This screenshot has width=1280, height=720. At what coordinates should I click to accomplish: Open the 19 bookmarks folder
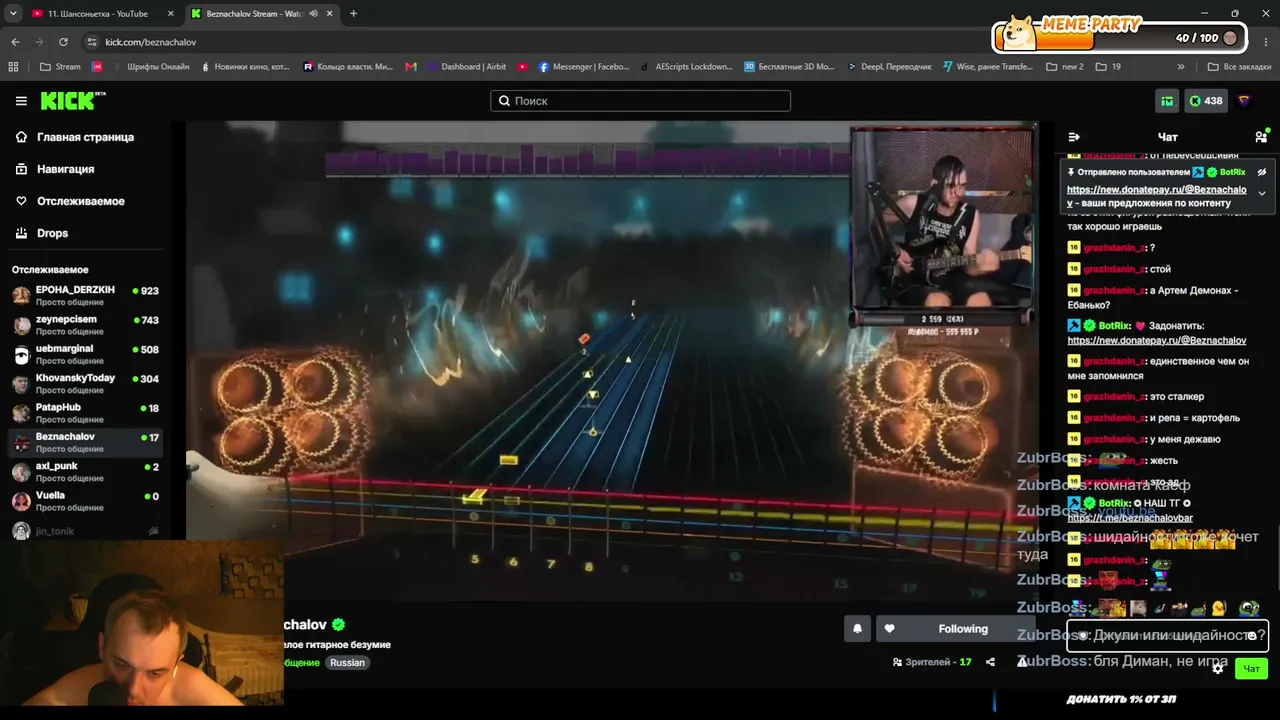point(1108,67)
